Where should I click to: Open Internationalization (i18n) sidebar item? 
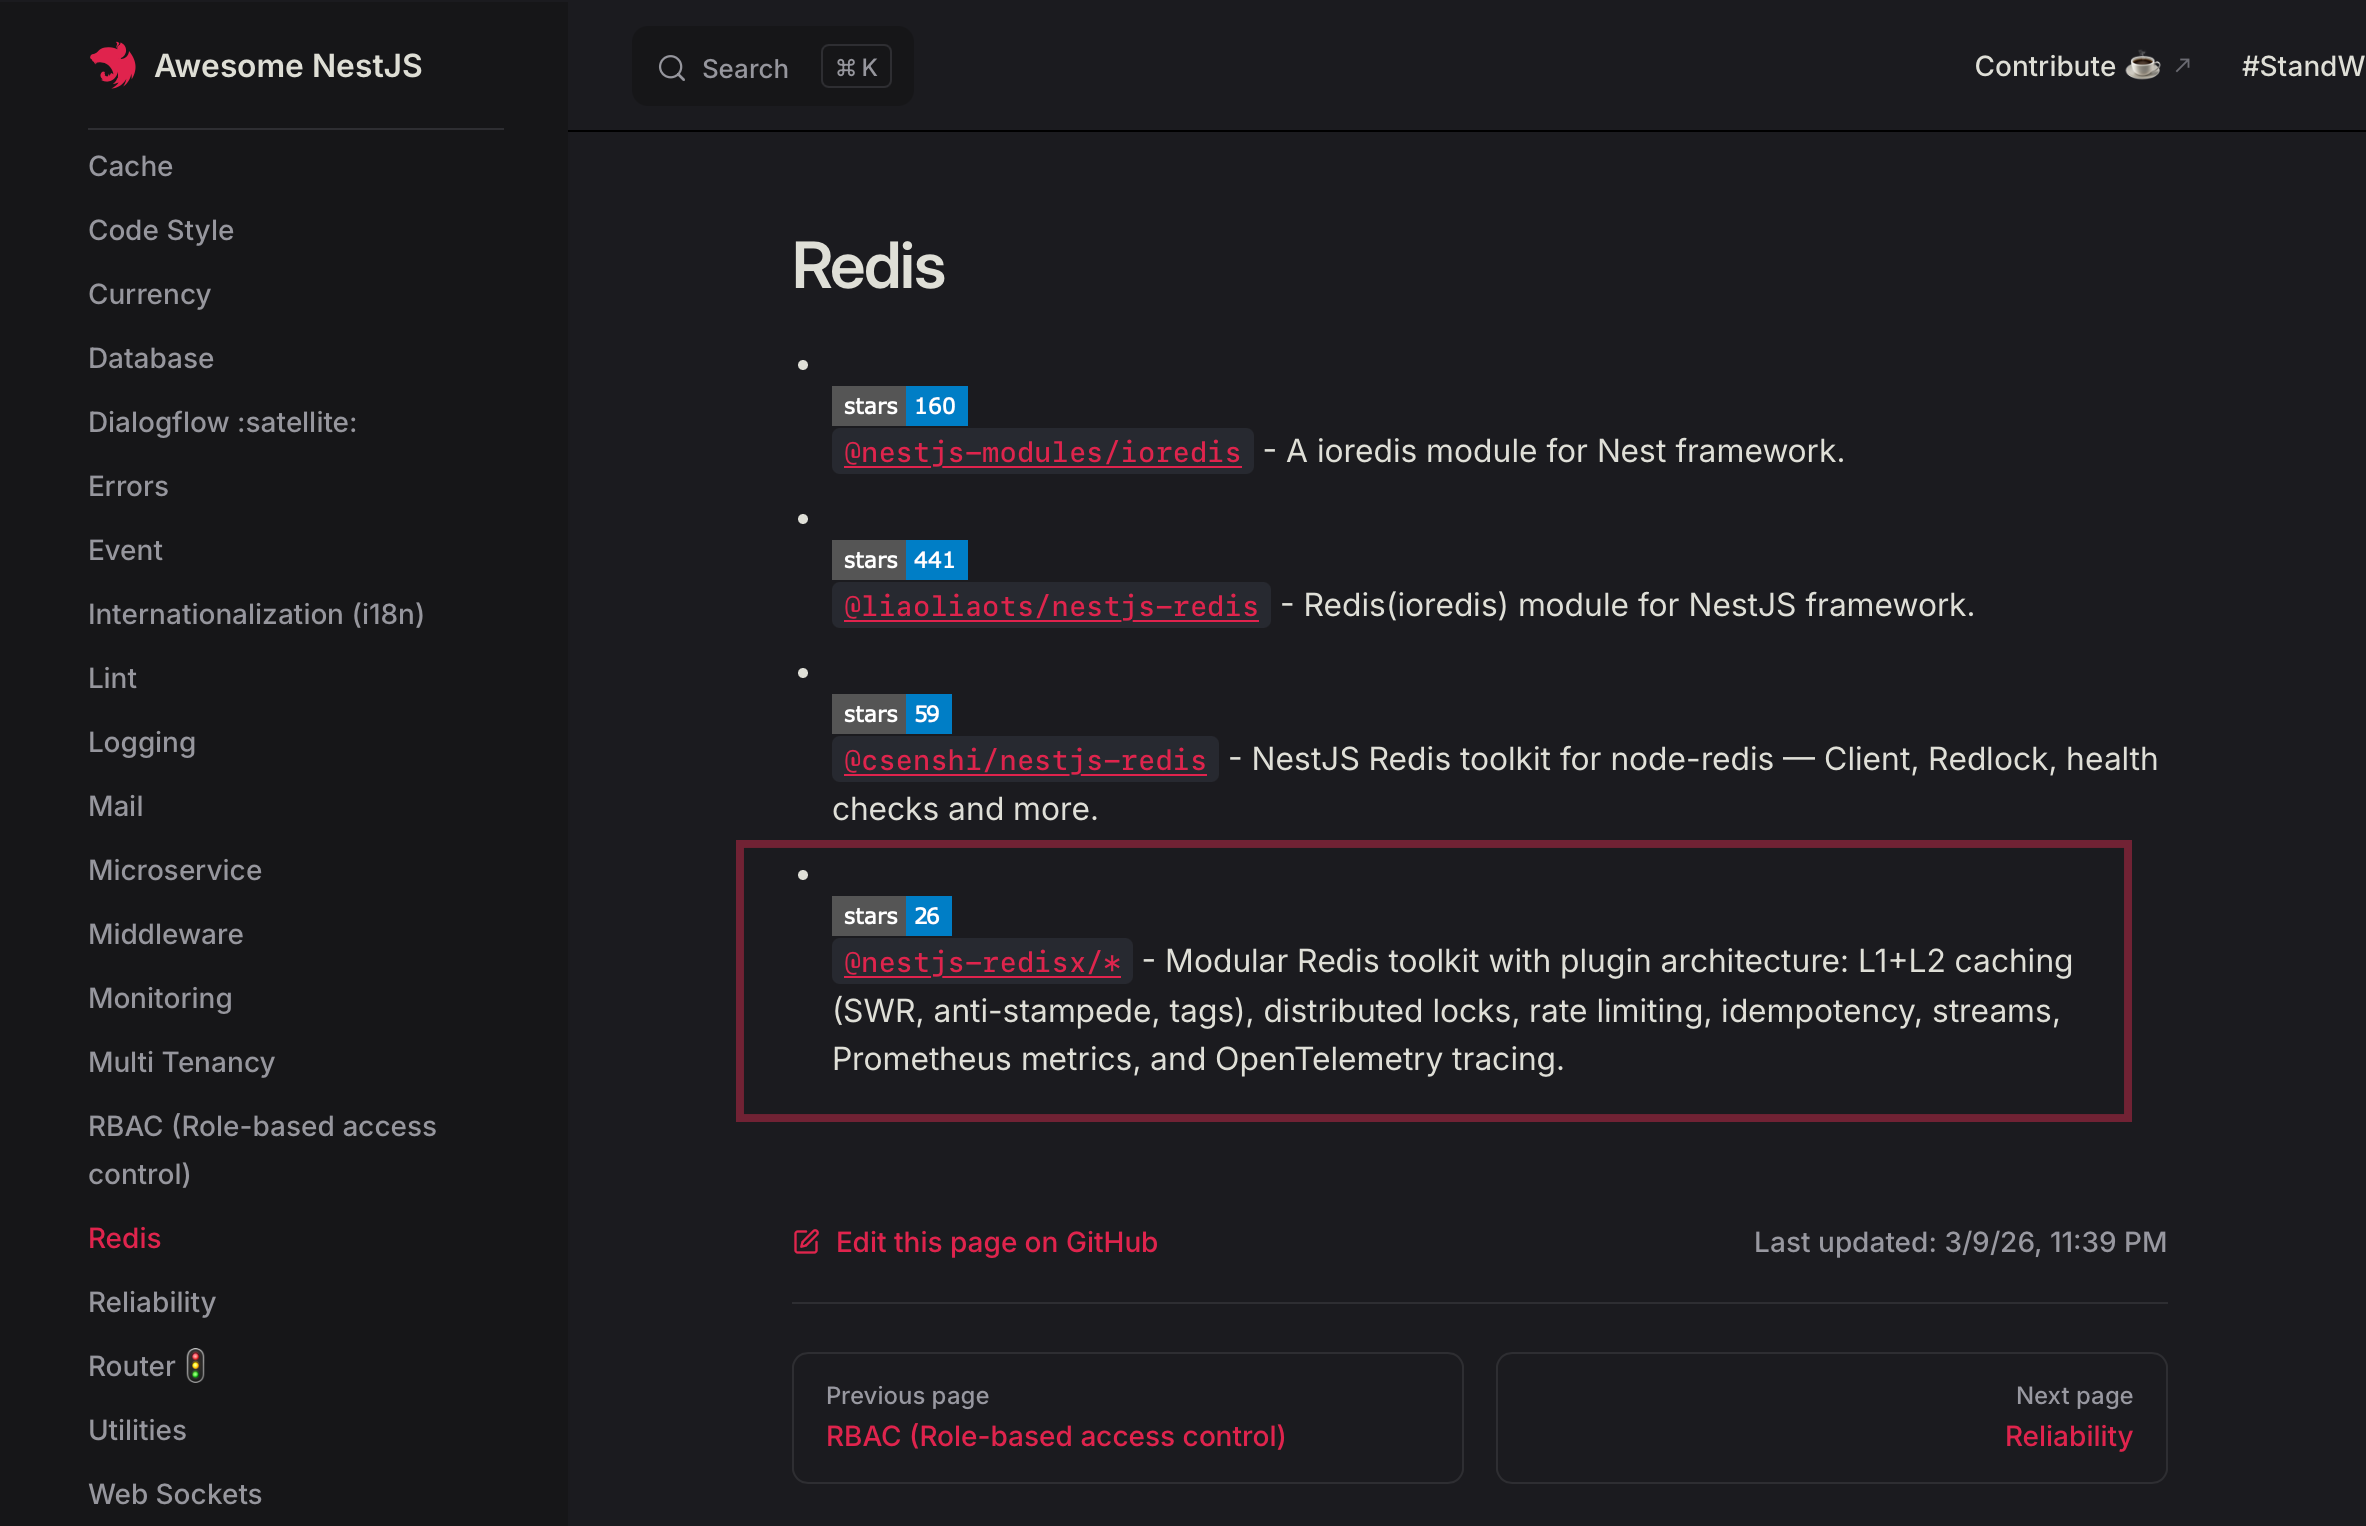256,614
